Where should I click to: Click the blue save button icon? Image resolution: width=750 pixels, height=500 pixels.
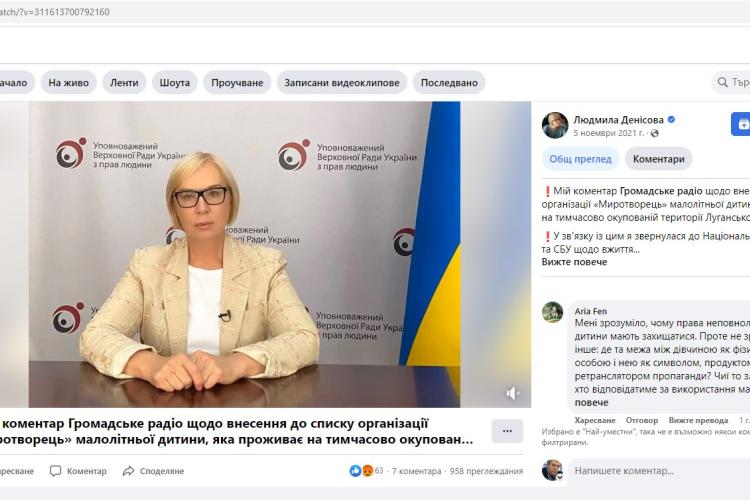(740, 124)
